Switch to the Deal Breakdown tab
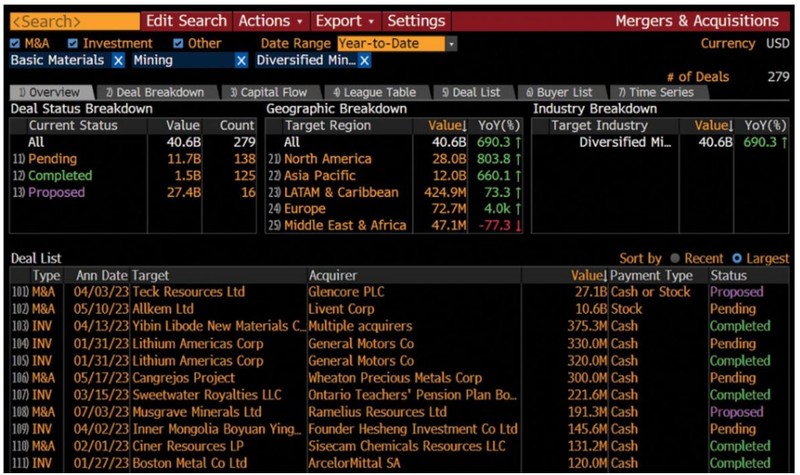 pyautogui.click(x=157, y=92)
